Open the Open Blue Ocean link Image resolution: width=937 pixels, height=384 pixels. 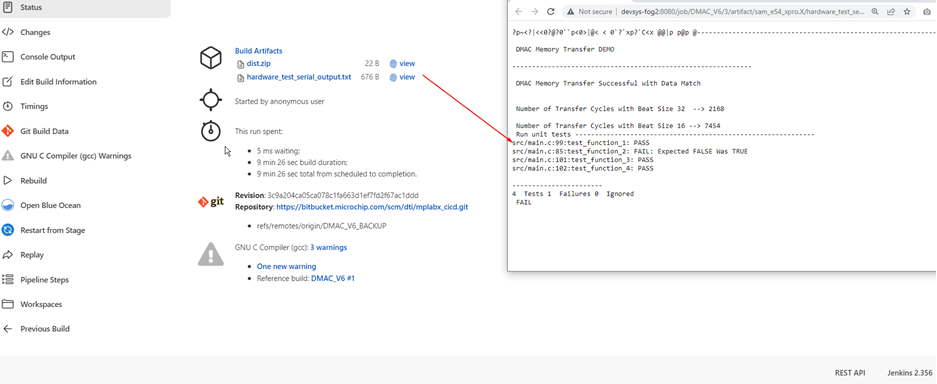coord(51,205)
